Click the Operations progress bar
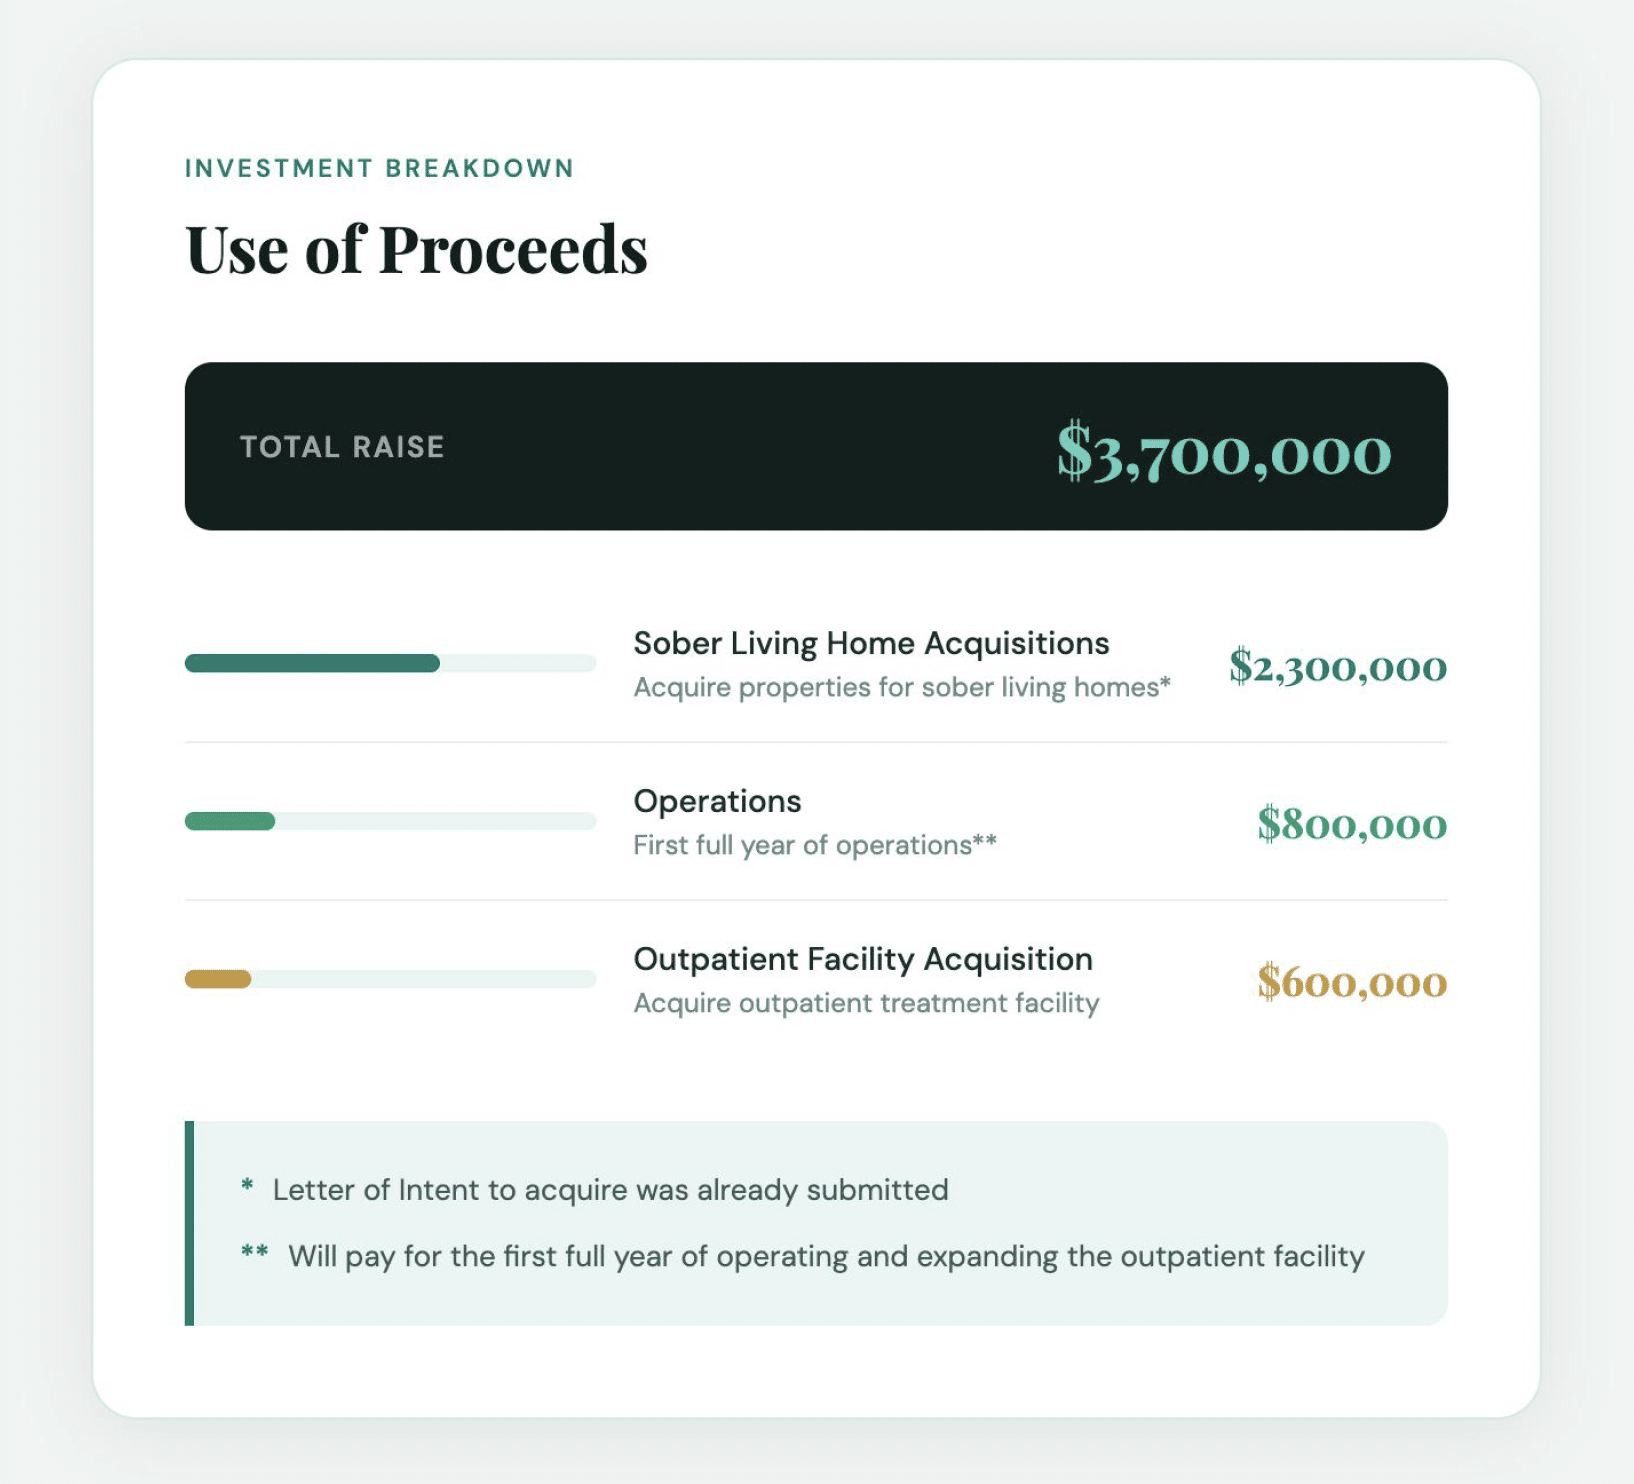Image resolution: width=1634 pixels, height=1484 pixels. pos(390,821)
